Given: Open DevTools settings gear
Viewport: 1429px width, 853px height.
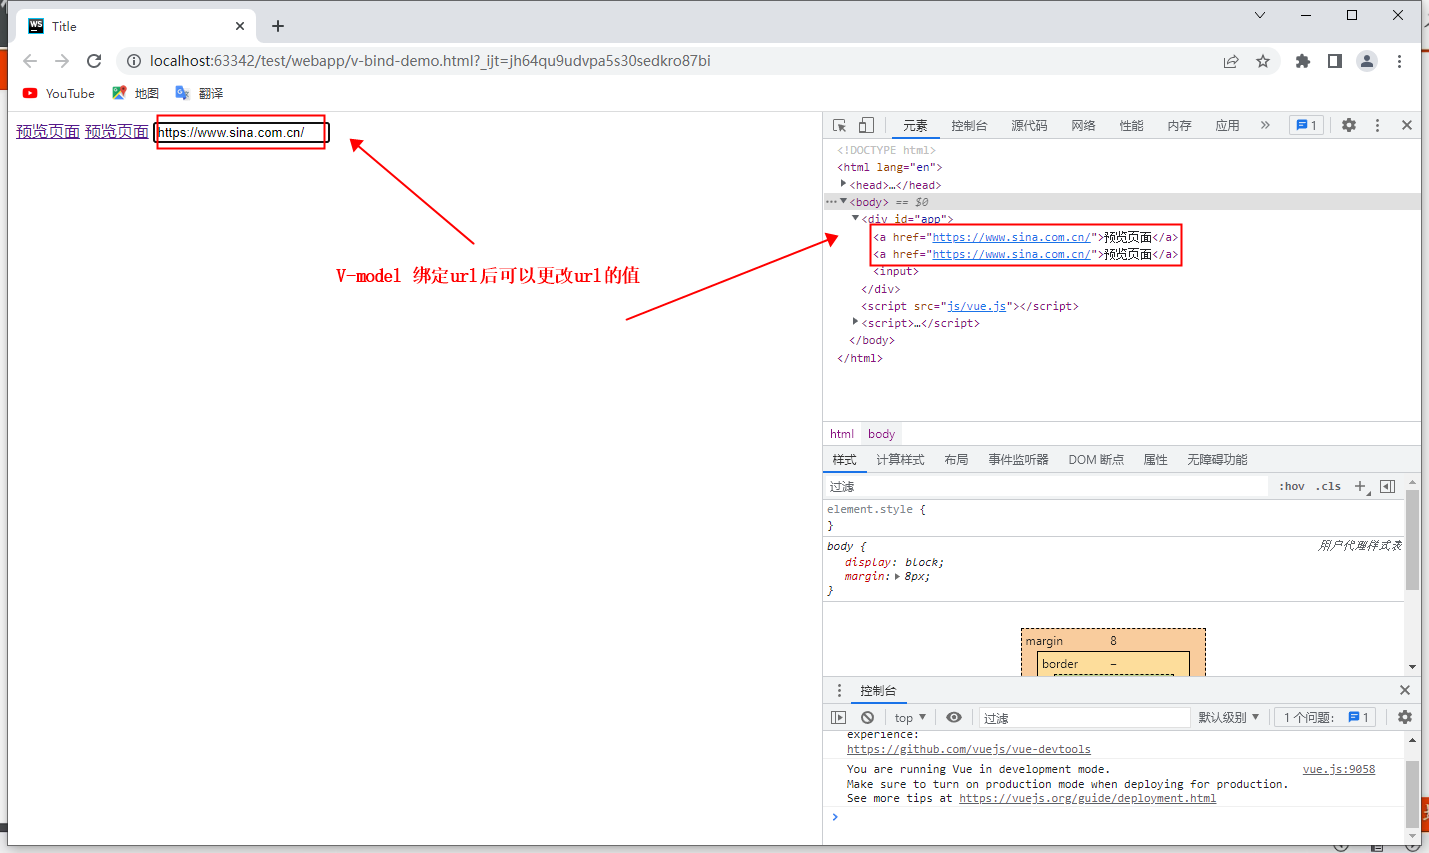Looking at the screenshot, I should [1349, 125].
